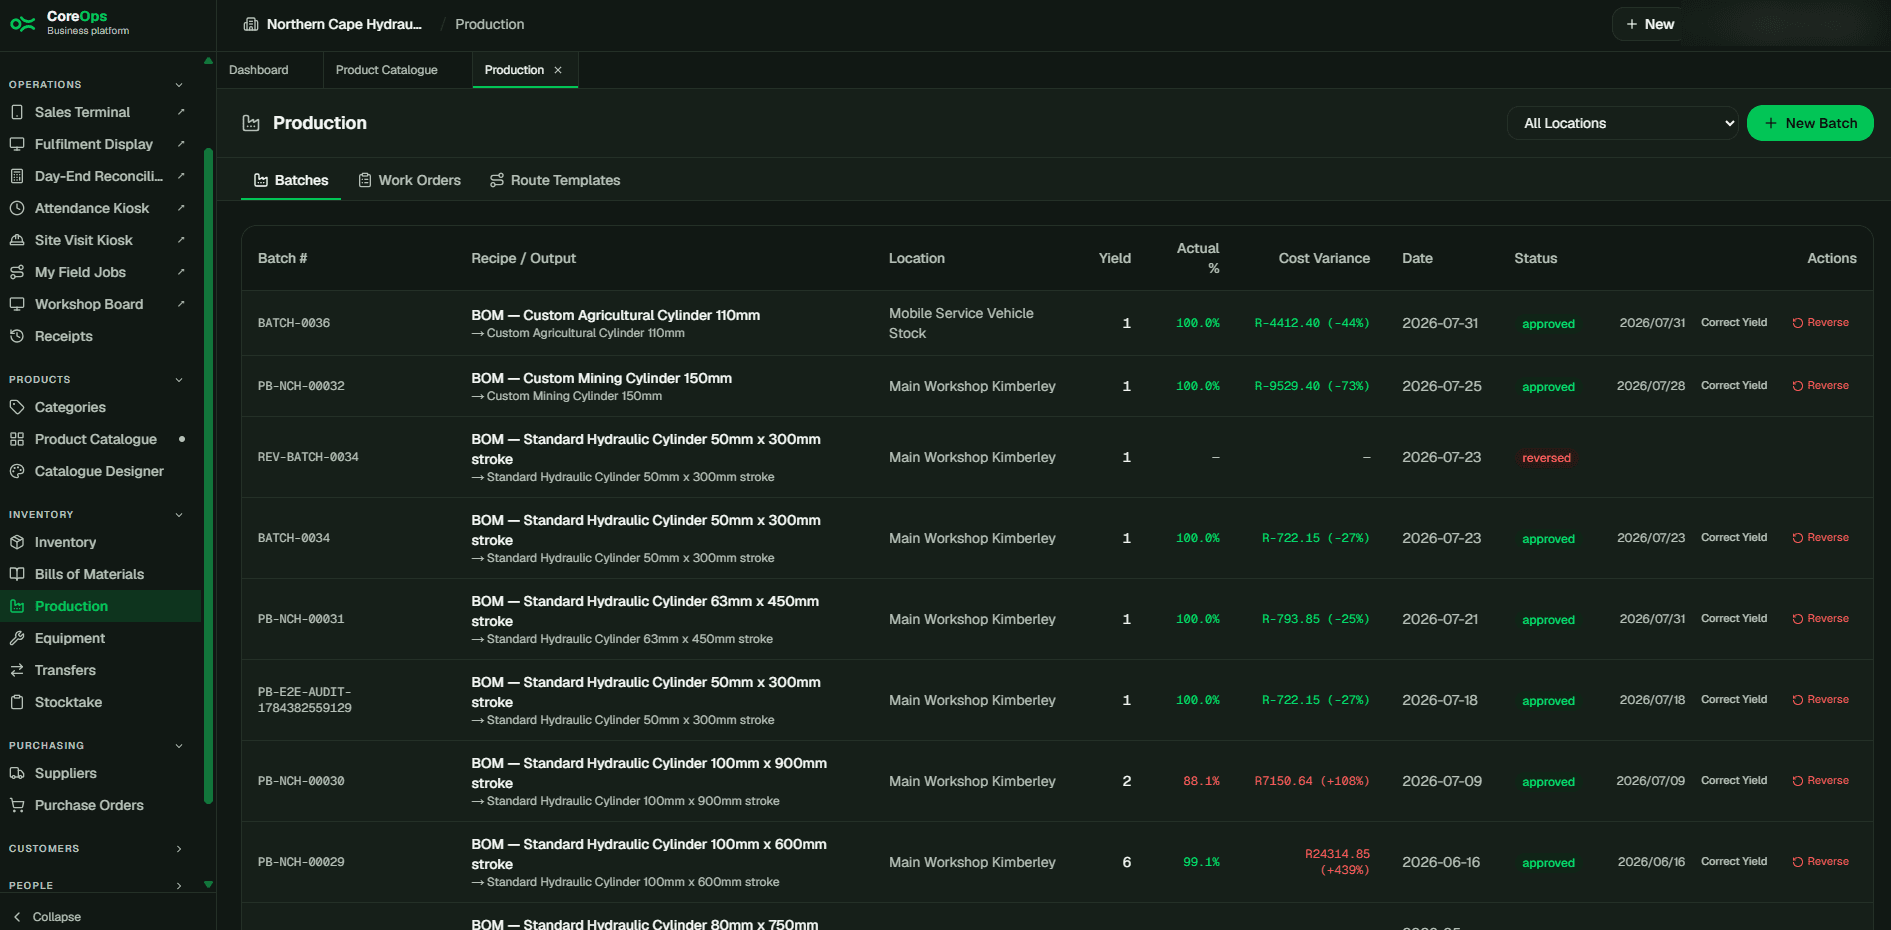Viewport: 1891px width, 930px height.
Task: Open the Production sidebar item
Action: pyautogui.click(x=100, y=606)
